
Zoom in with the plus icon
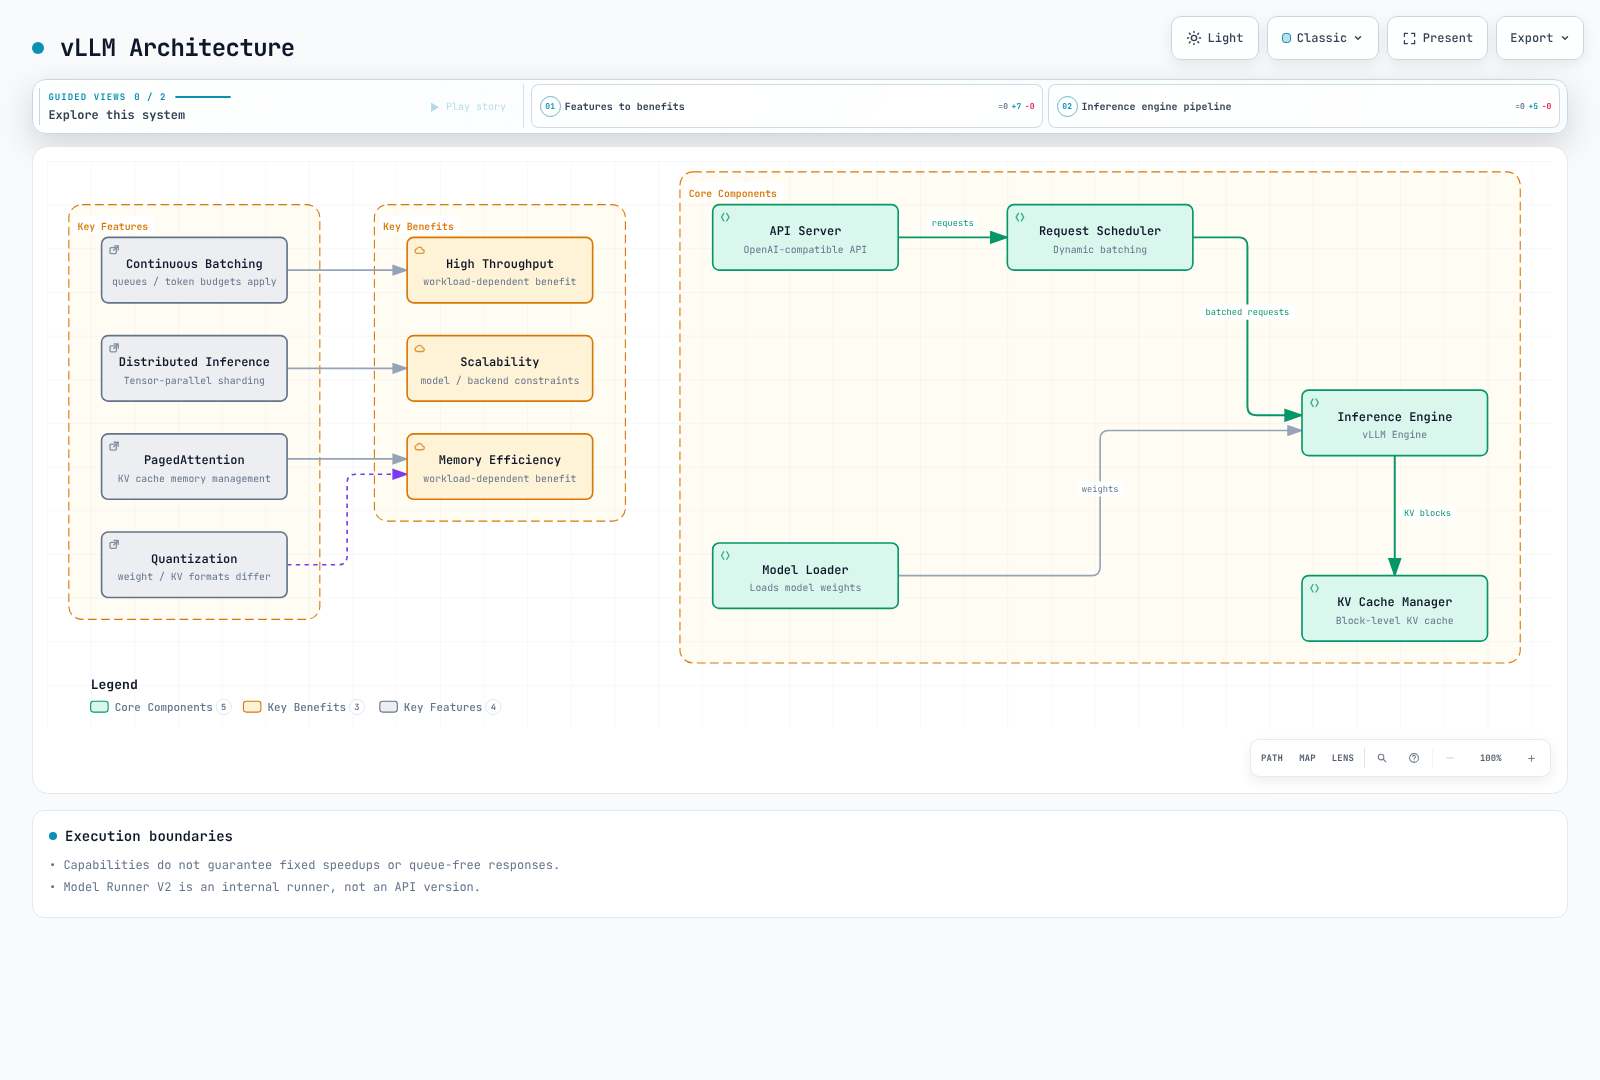pos(1531,758)
